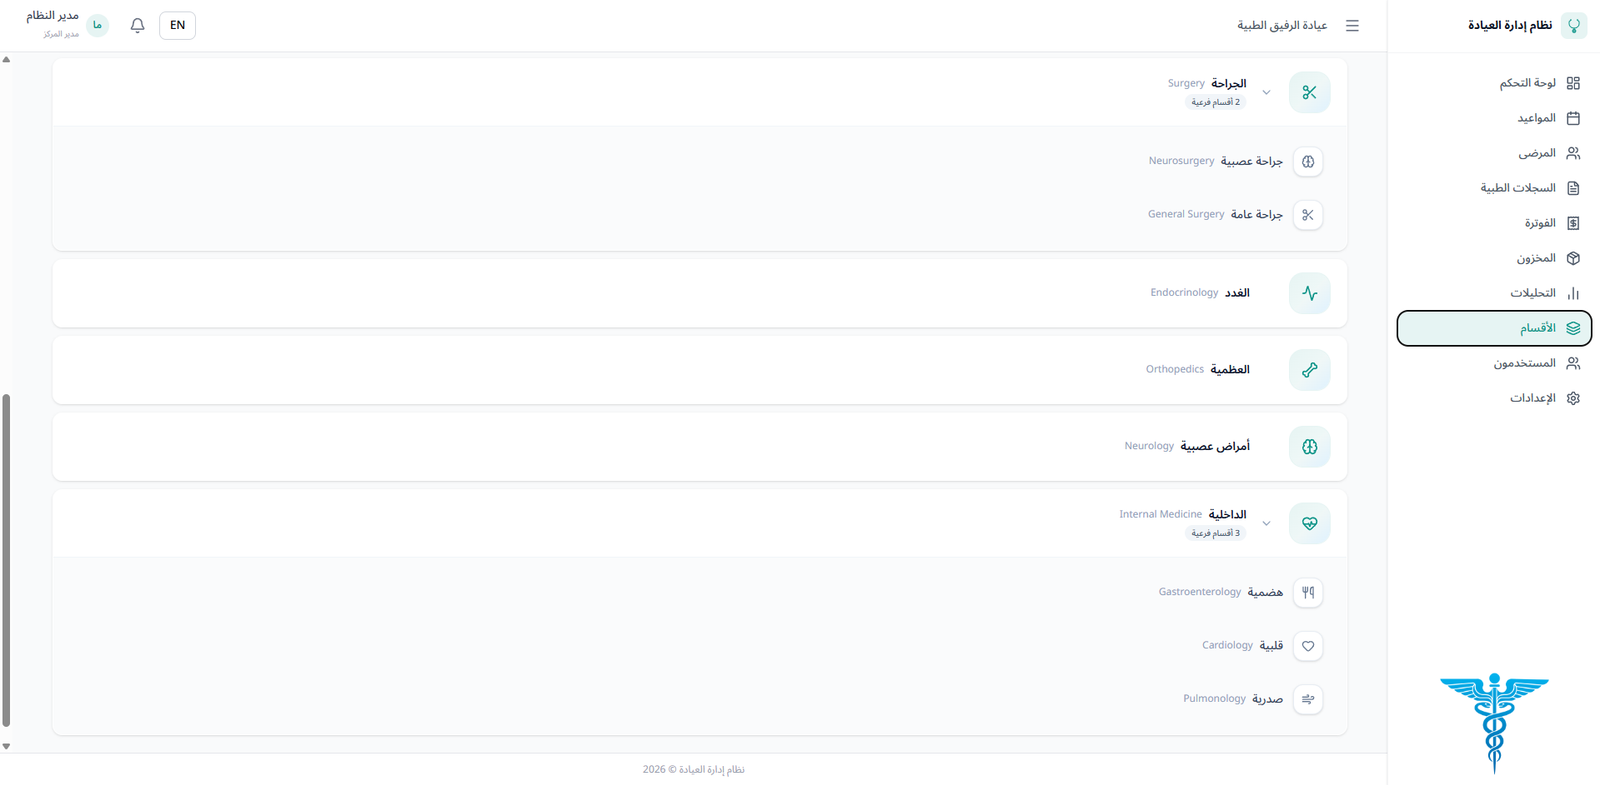Collapse the Internal Medicine chevron
This screenshot has height=785, width=1600.
click(1266, 523)
